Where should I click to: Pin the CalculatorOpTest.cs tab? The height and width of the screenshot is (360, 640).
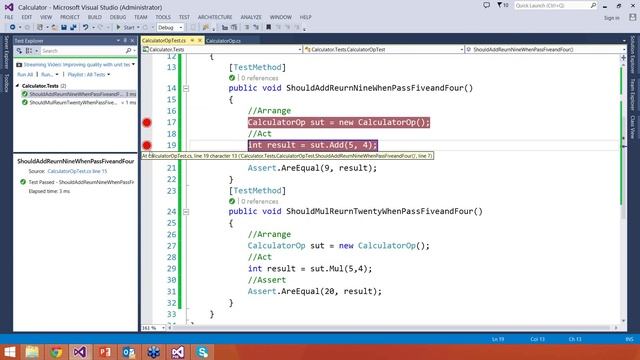point(192,40)
